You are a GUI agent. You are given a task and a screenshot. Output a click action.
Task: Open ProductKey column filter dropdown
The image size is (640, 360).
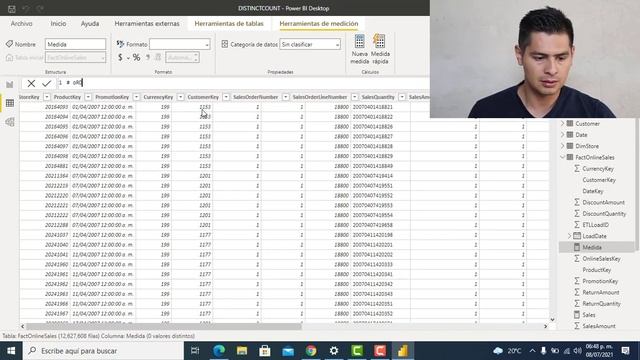(x=88, y=97)
